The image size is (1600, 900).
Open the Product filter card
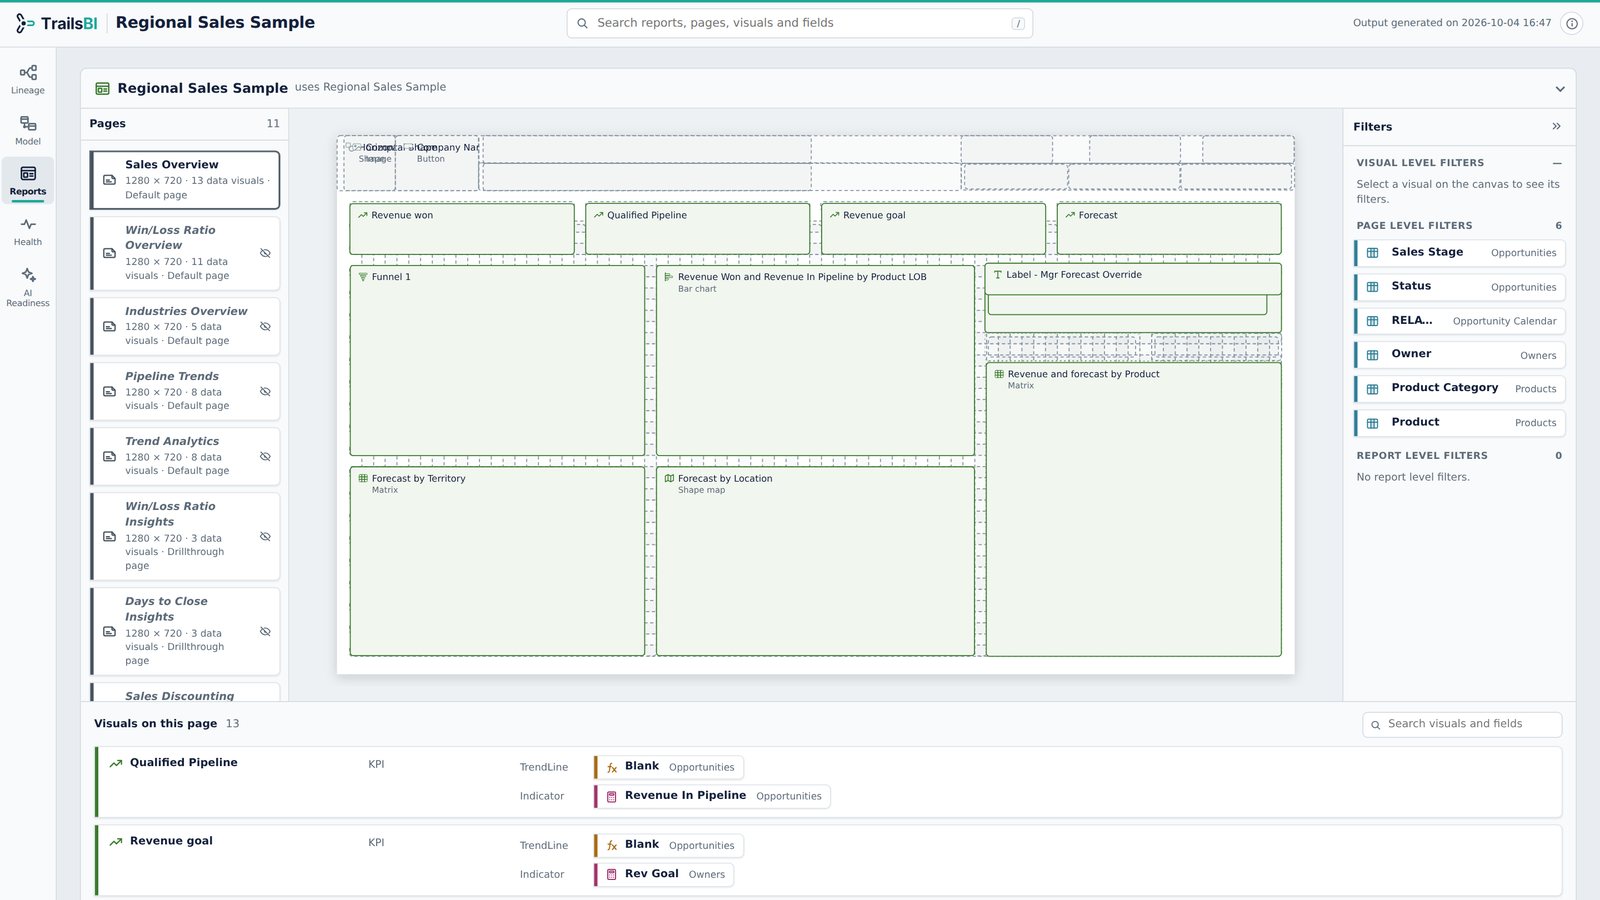(x=1460, y=423)
